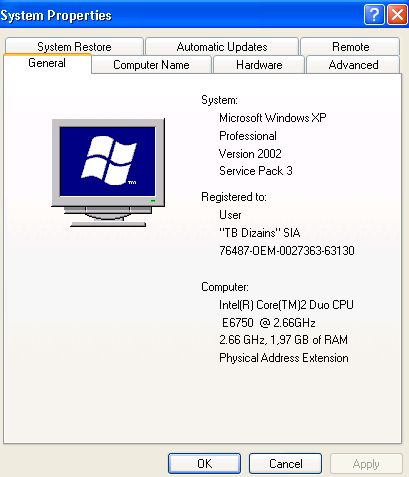Click the greyed-out Apply button
This screenshot has height=477, width=409.
(366, 463)
